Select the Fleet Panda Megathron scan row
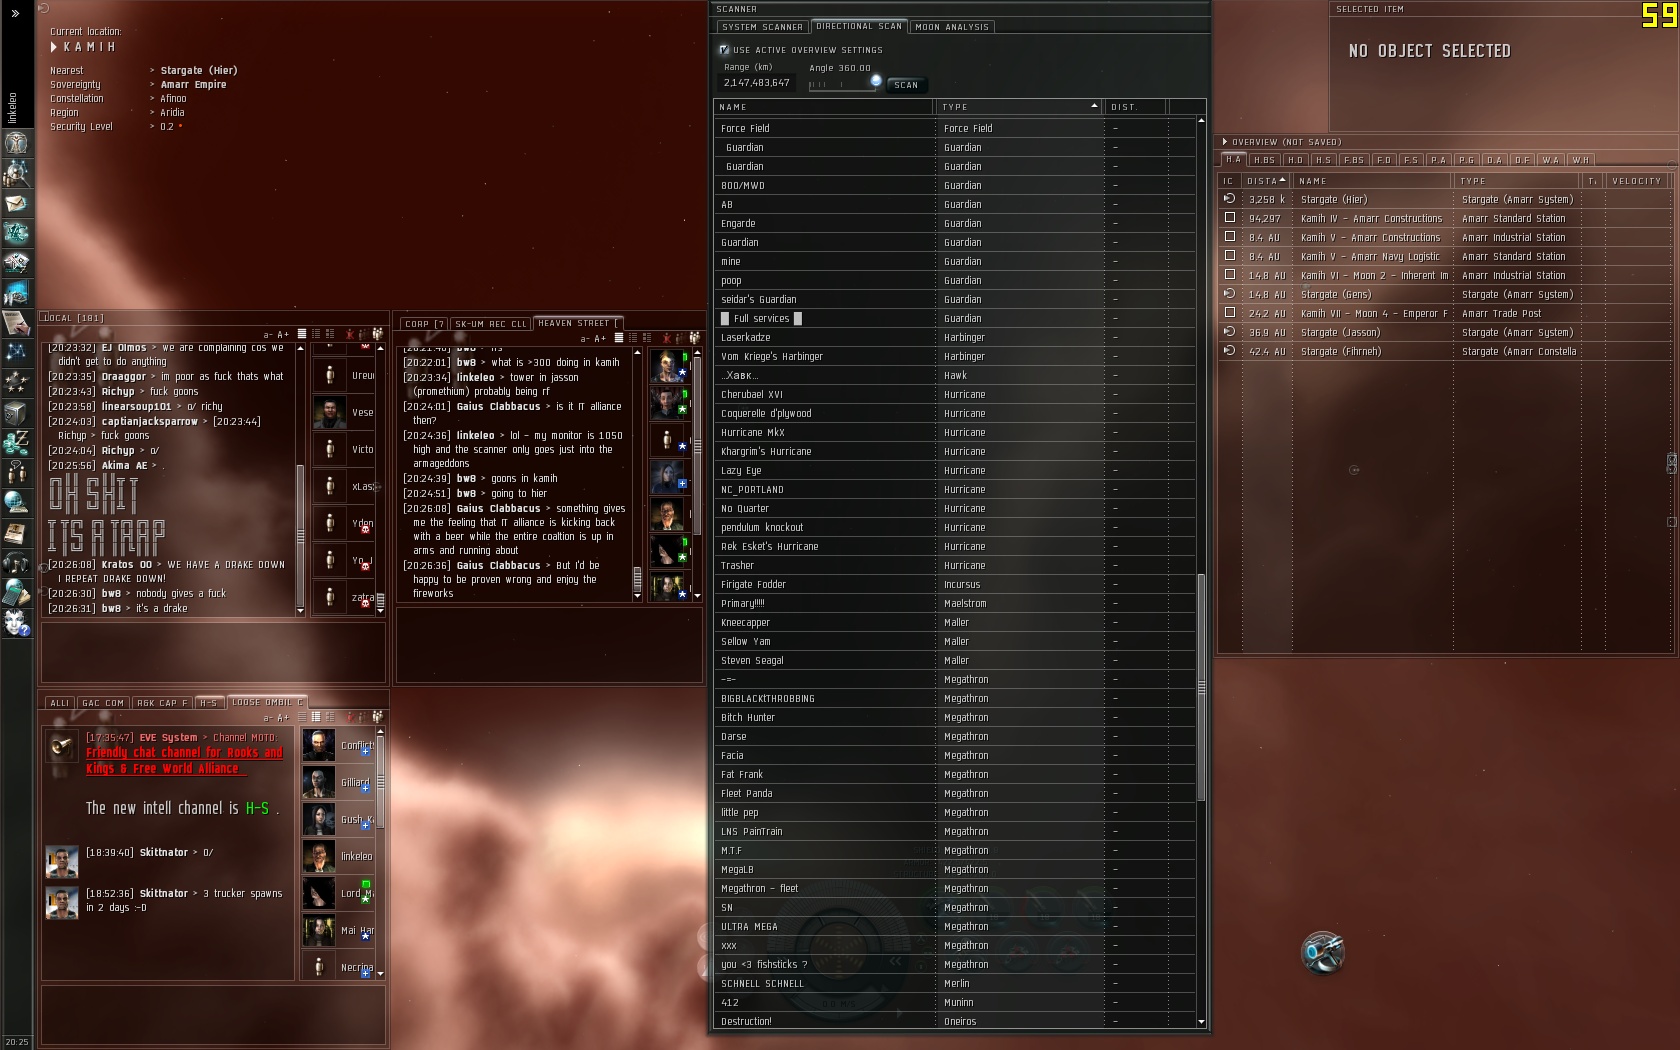 click(x=955, y=793)
